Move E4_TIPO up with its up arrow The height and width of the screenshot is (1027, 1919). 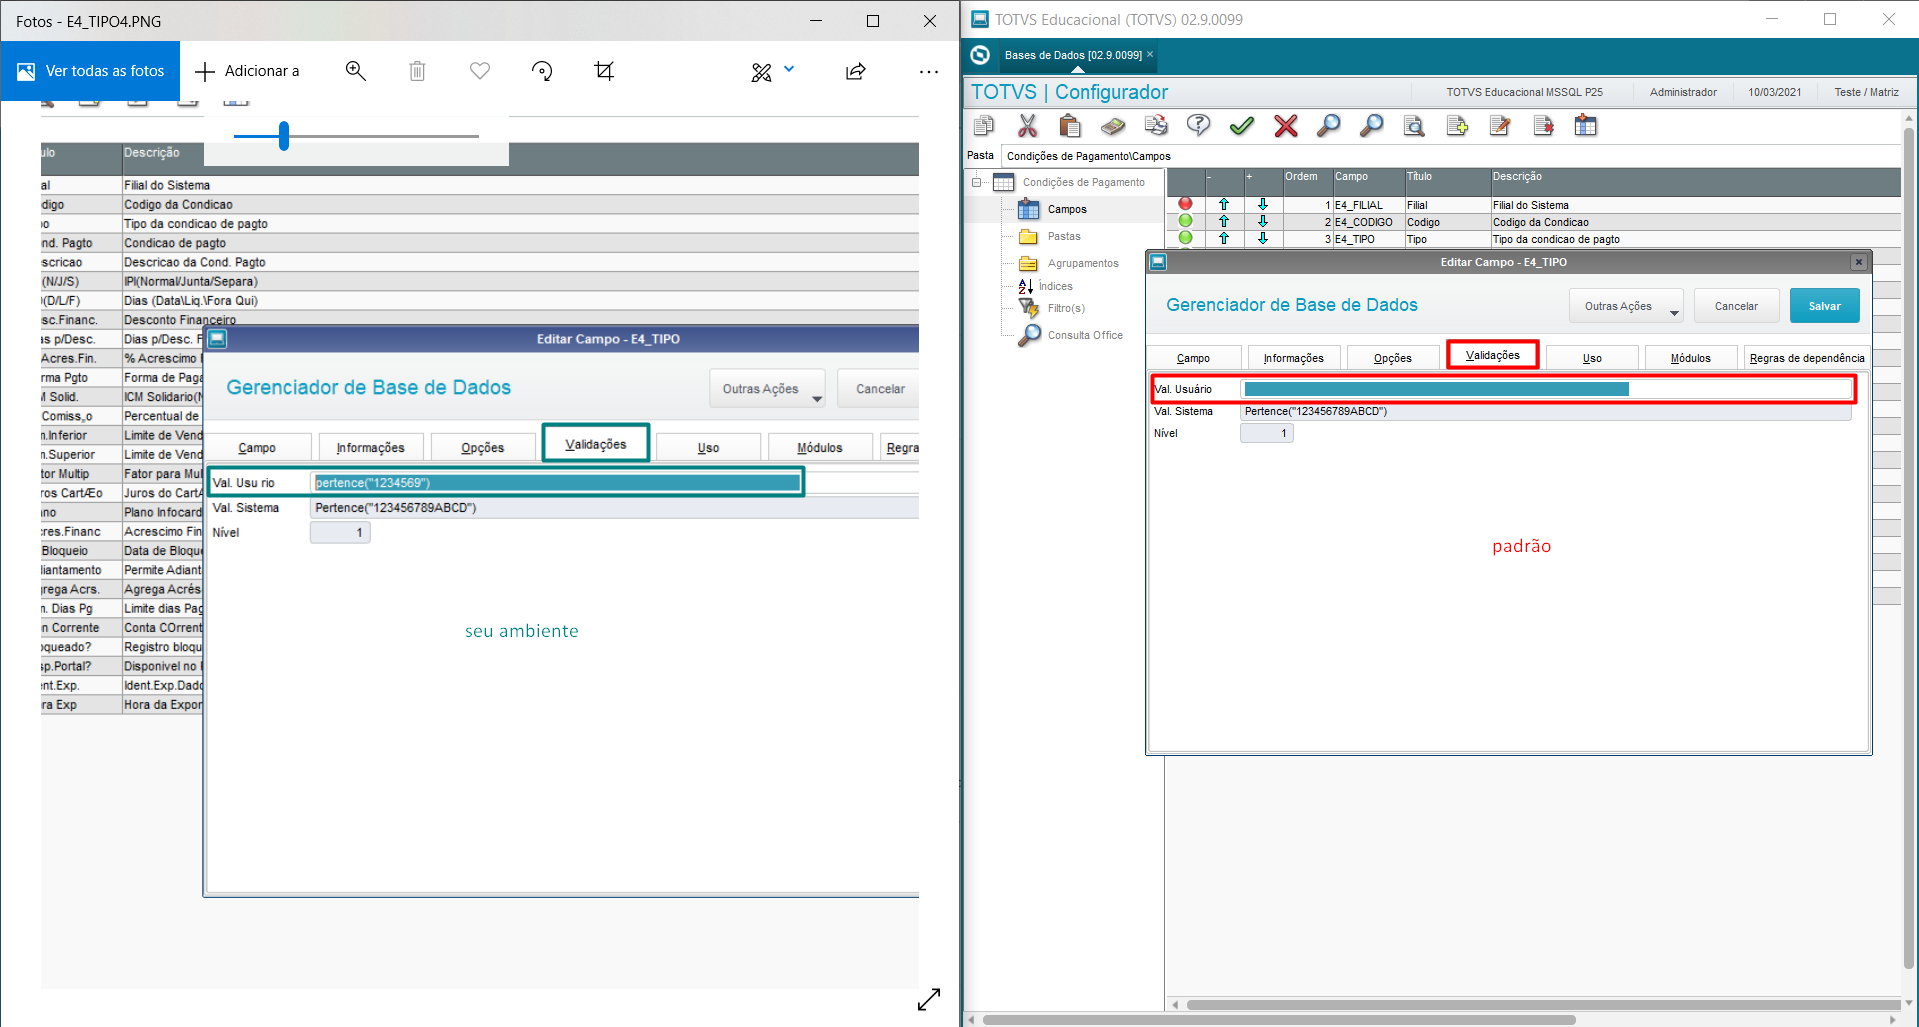(1224, 238)
